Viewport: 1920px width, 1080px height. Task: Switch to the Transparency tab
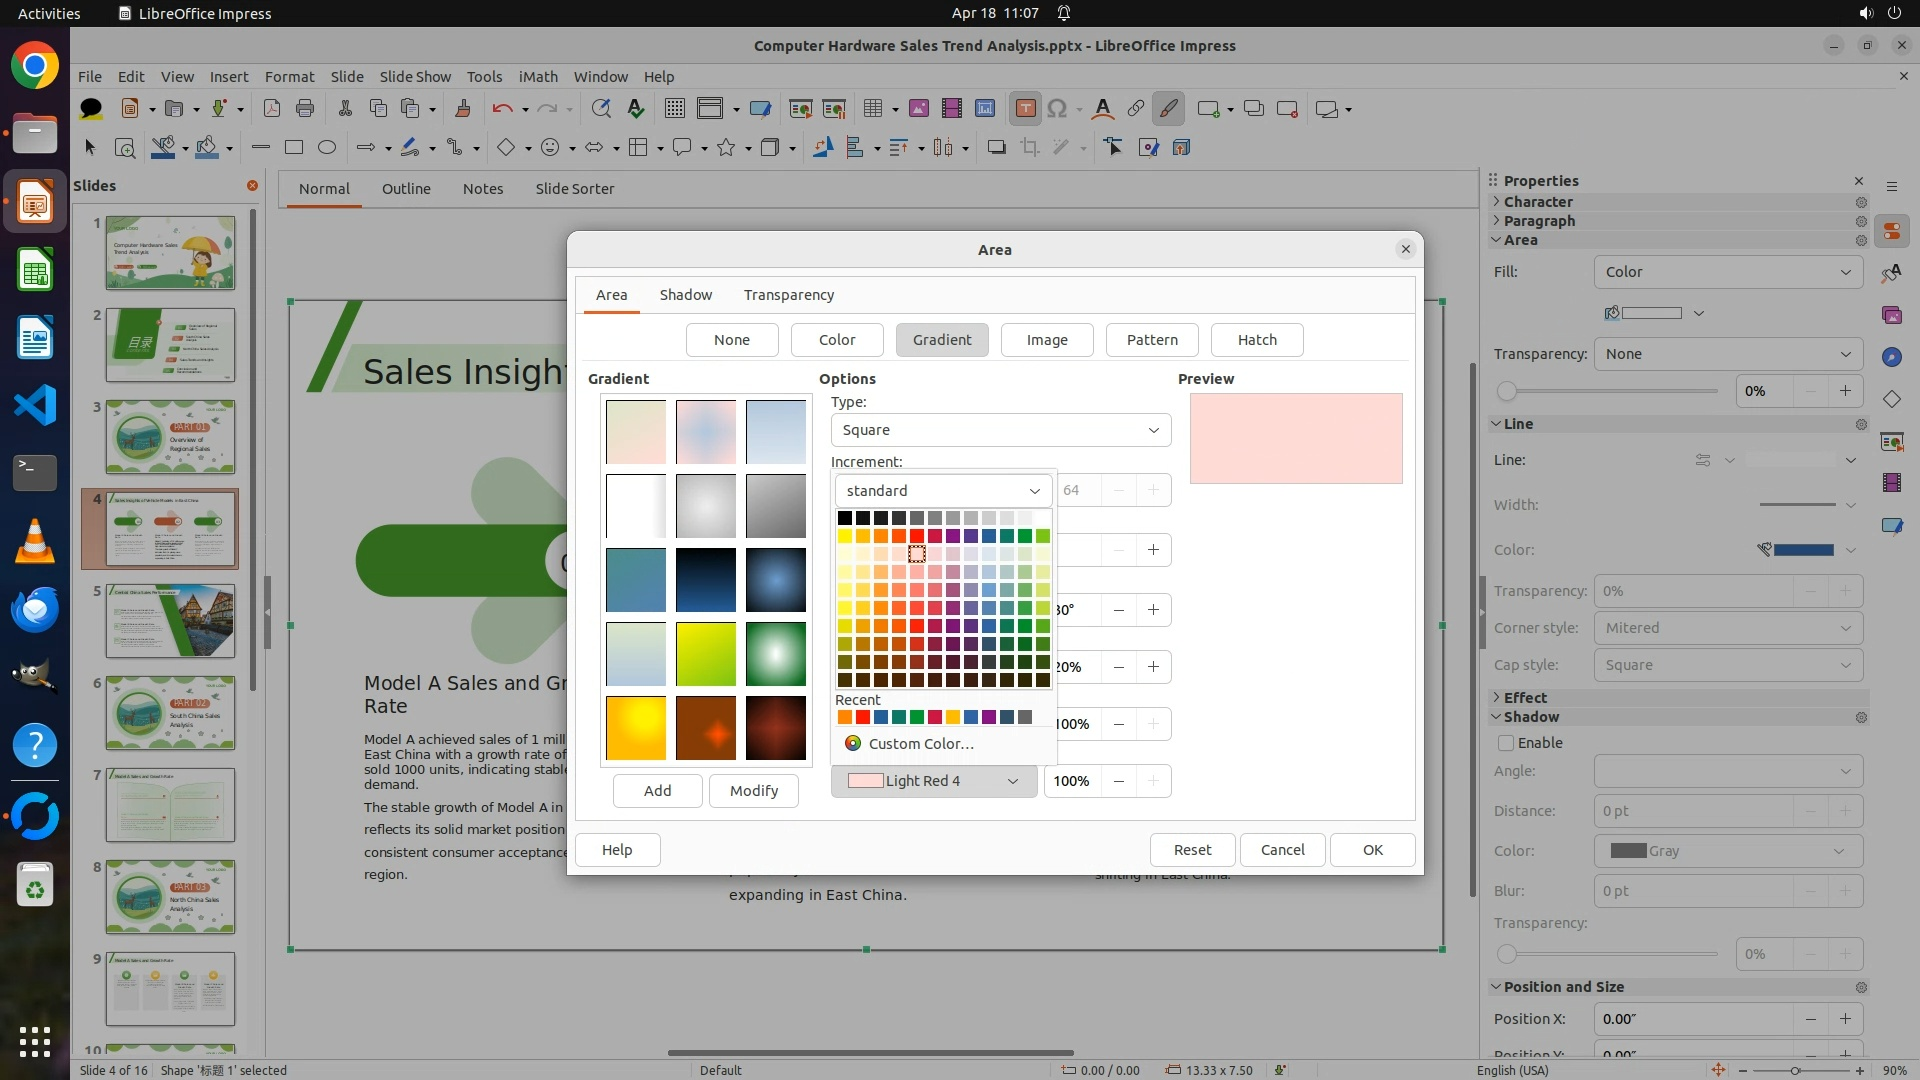(788, 295)
